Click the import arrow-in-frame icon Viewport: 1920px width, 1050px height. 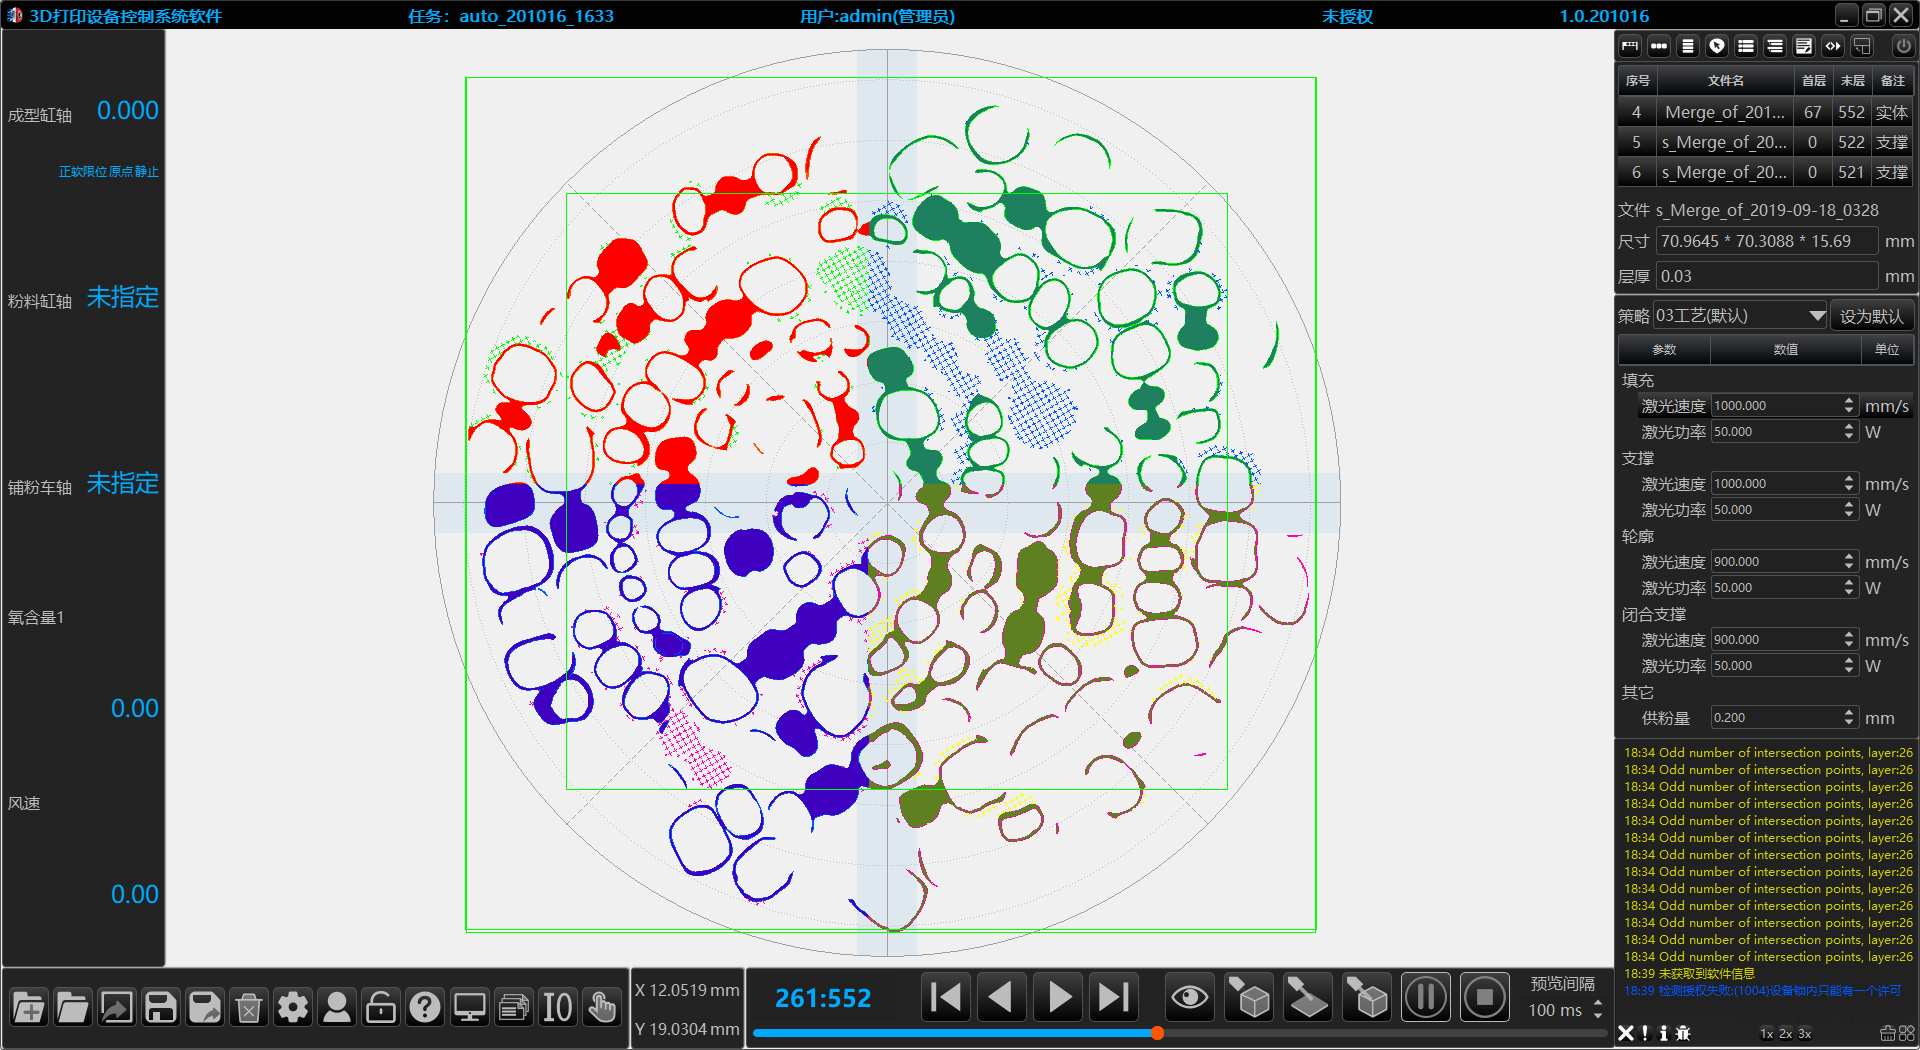pyautogui.click(x=117, y=1007)
